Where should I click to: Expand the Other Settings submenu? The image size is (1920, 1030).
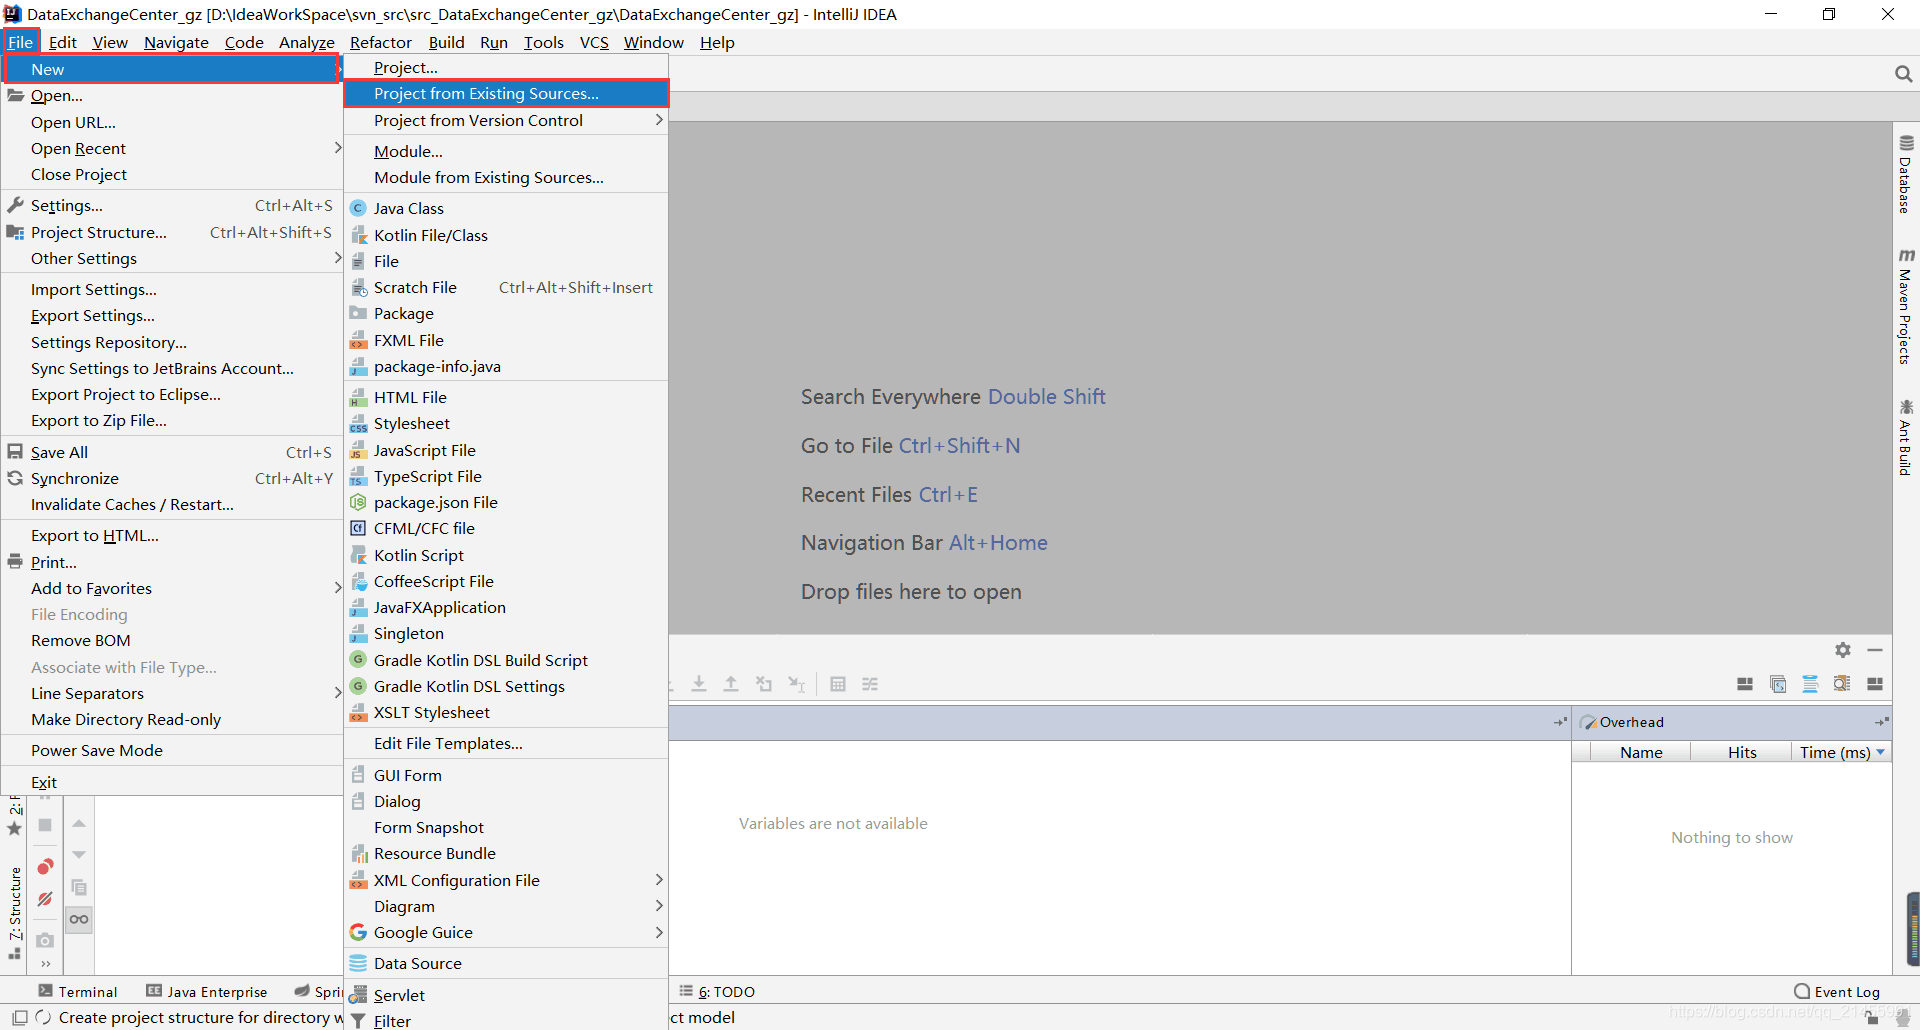pyautogui.click(x=338, y=258)
